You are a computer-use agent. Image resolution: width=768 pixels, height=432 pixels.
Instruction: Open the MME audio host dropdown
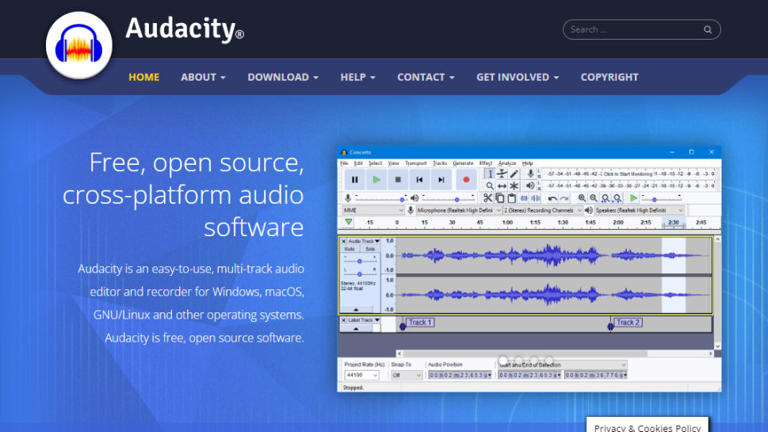coord(373,210)
